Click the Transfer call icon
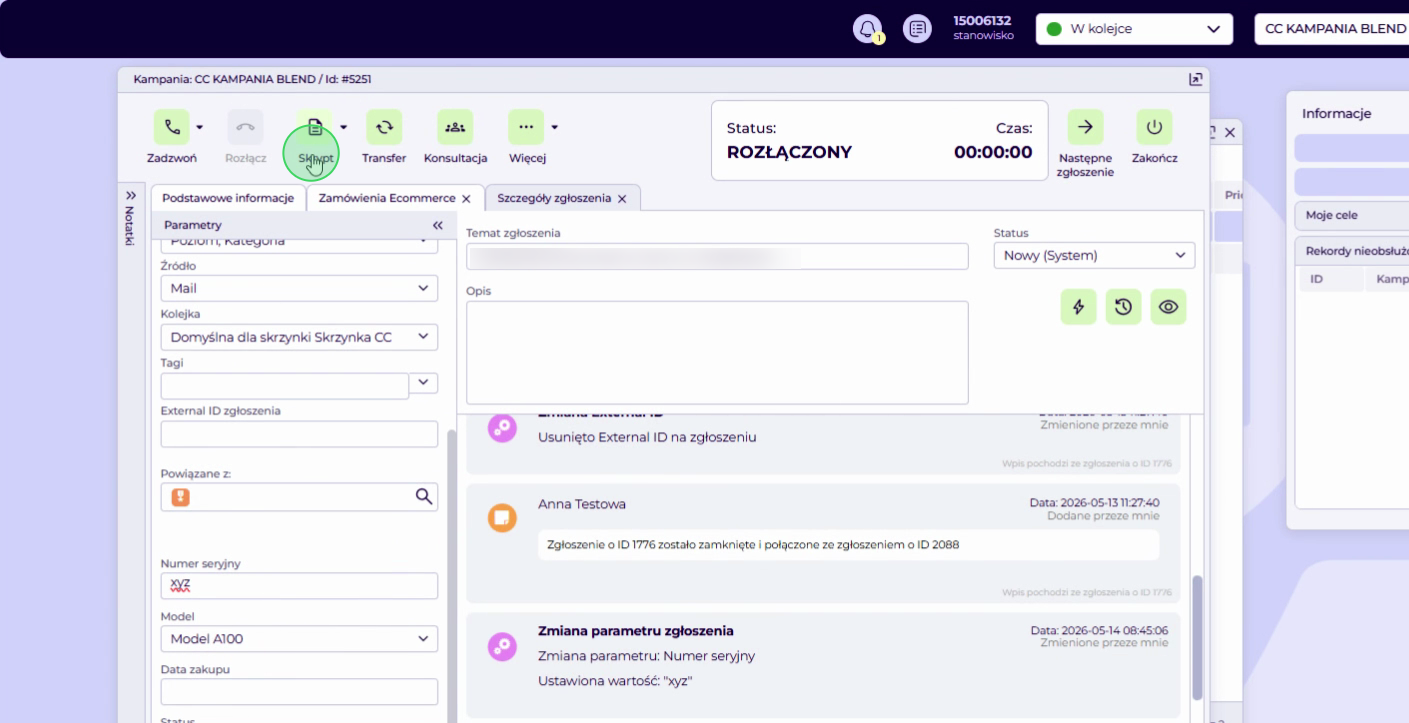The height and width of the screenshot is (723, 1409). click(384, 127)
